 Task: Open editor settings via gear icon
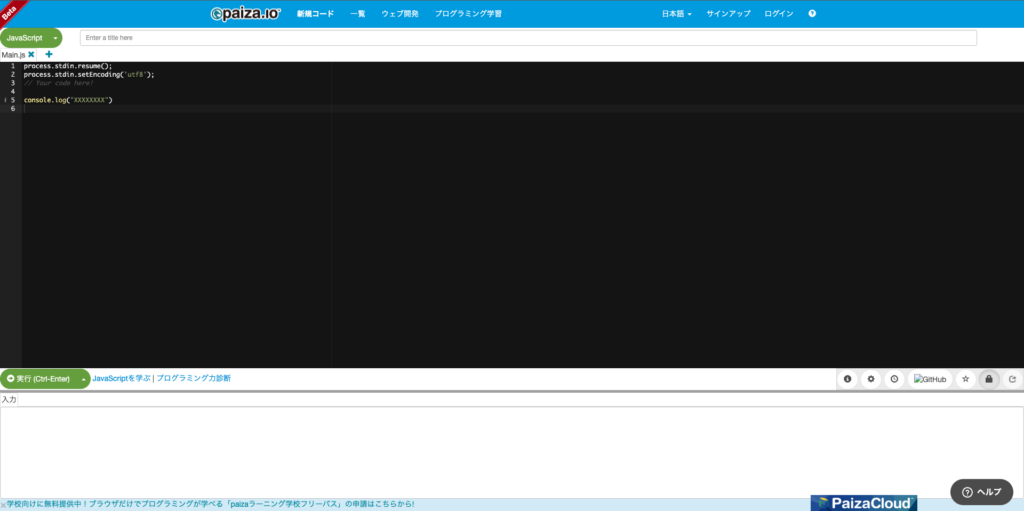click(871, 379)
